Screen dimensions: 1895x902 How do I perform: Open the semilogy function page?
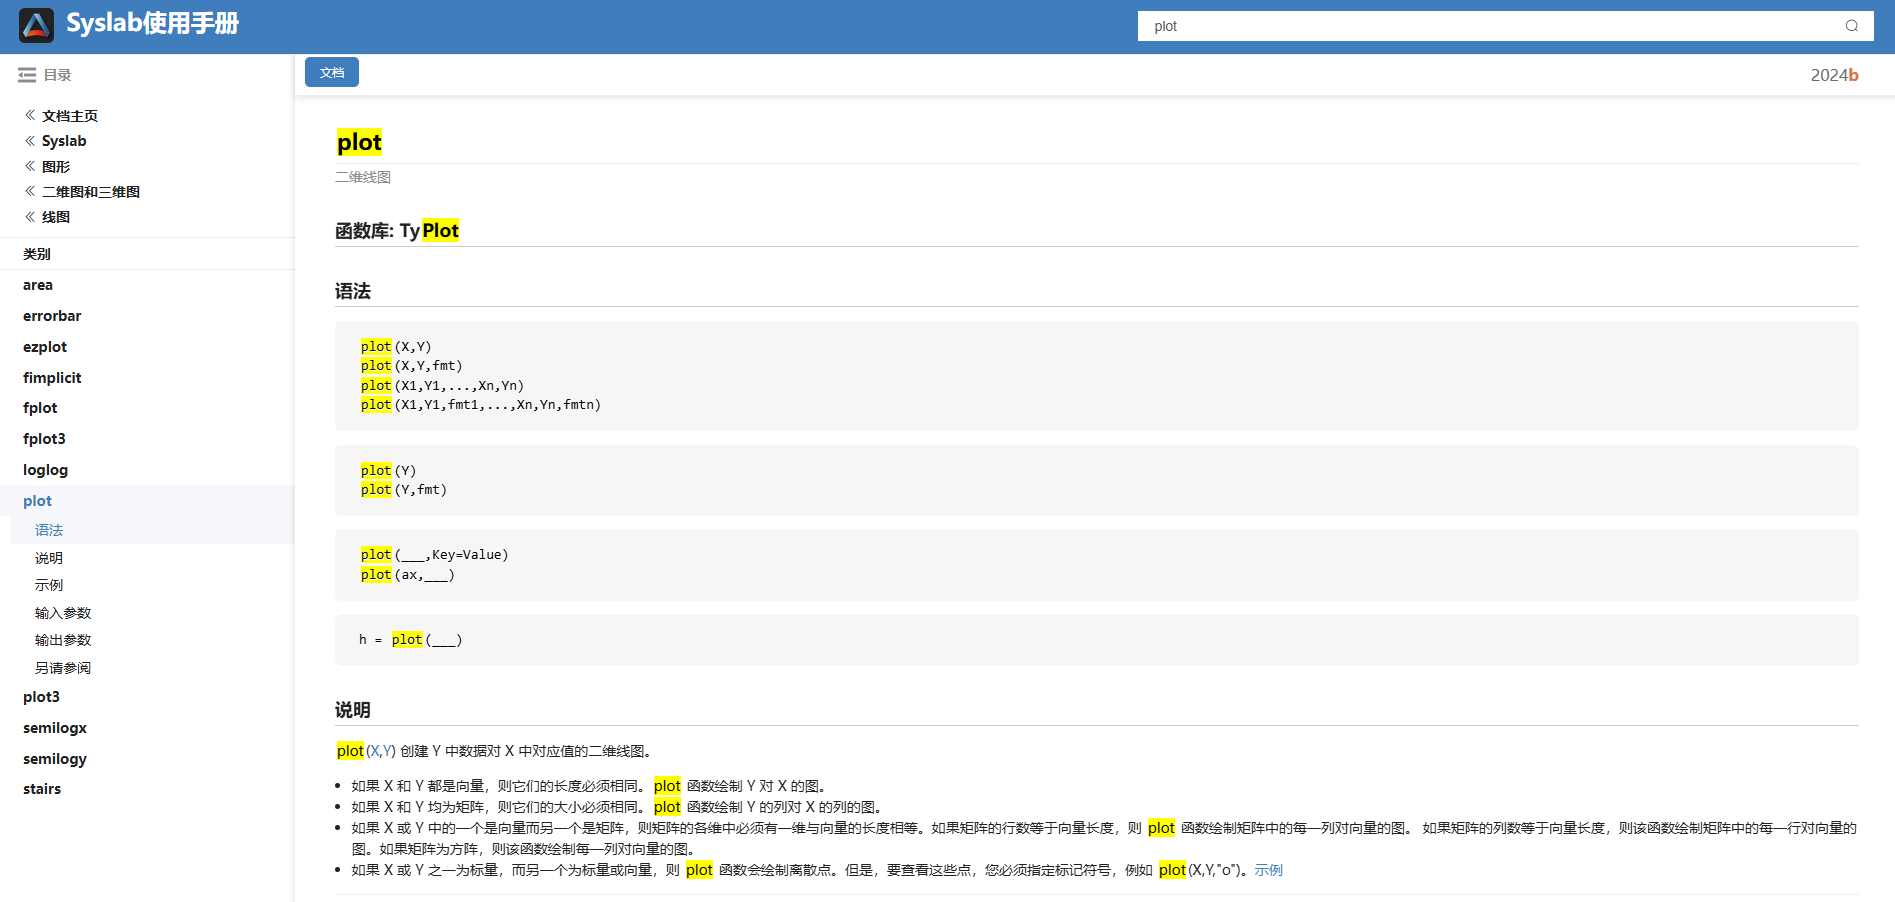click(55, 759)
